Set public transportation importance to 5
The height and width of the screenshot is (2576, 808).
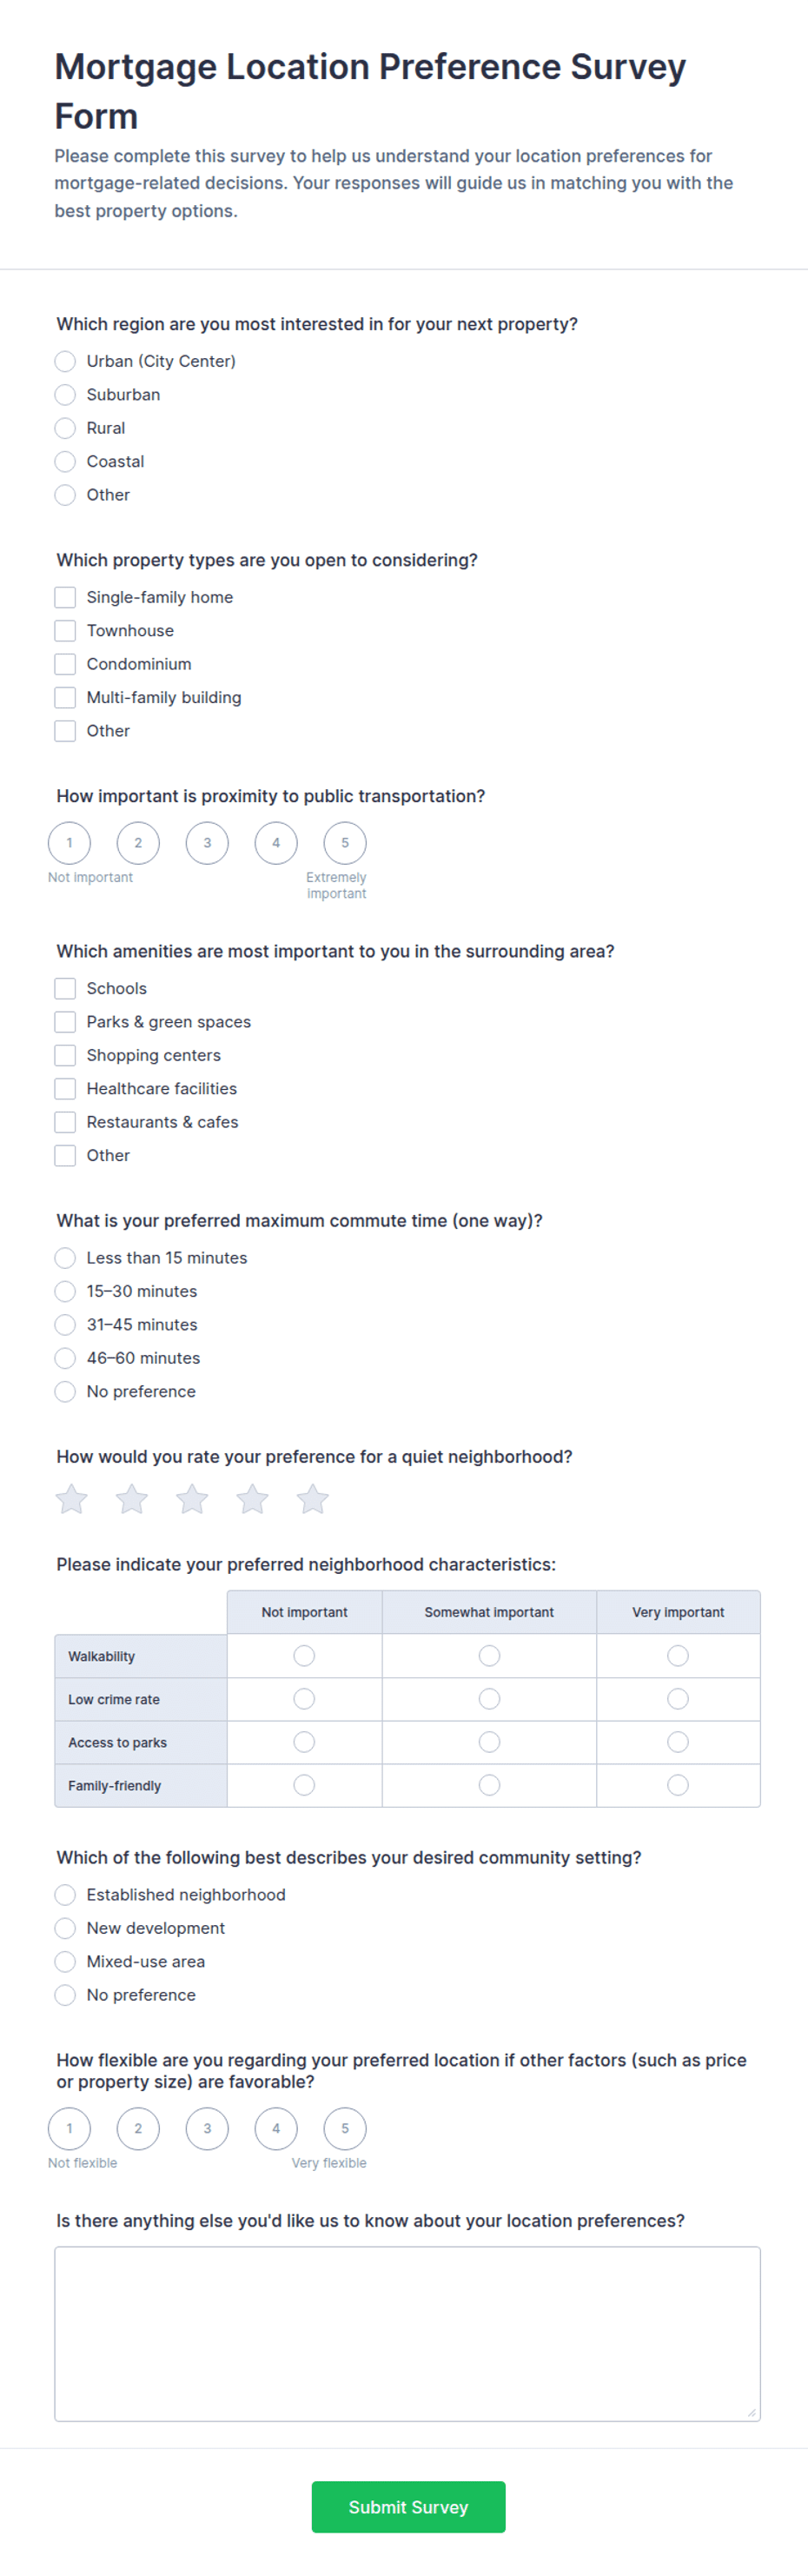coord(345,843)
